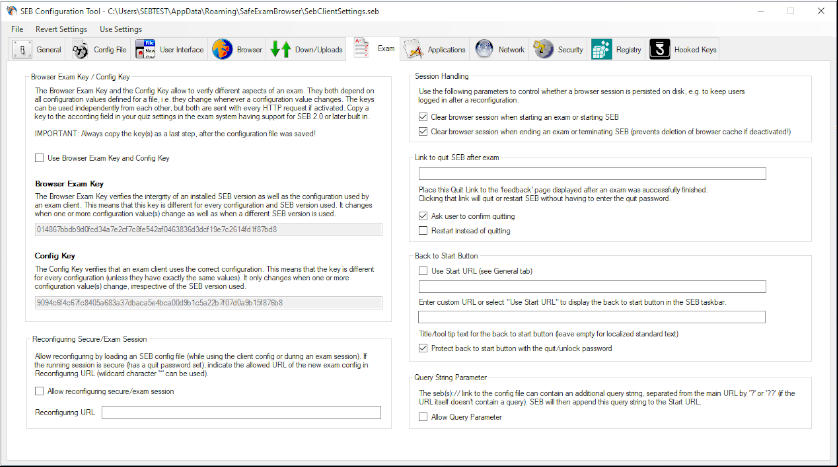Click the Back to Start Button group label
The height and width of the screenshot is (467, 838).
(x=446, y=256)
